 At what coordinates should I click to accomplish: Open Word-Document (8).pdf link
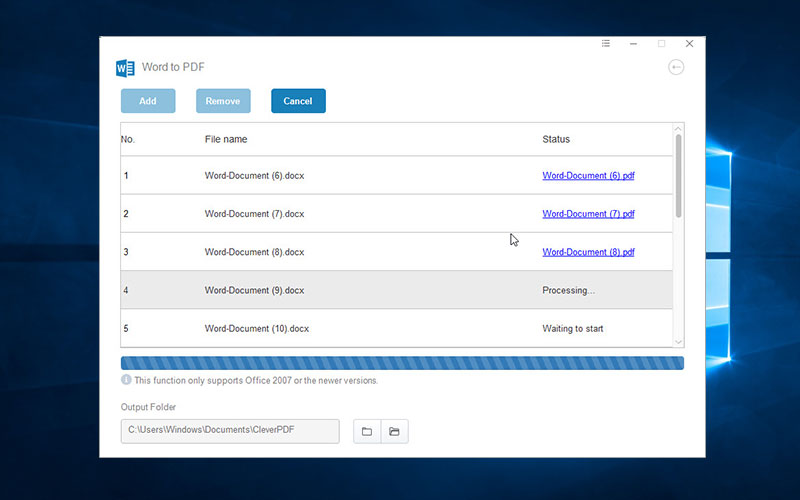pyautogui.click(x=588, y=252)
